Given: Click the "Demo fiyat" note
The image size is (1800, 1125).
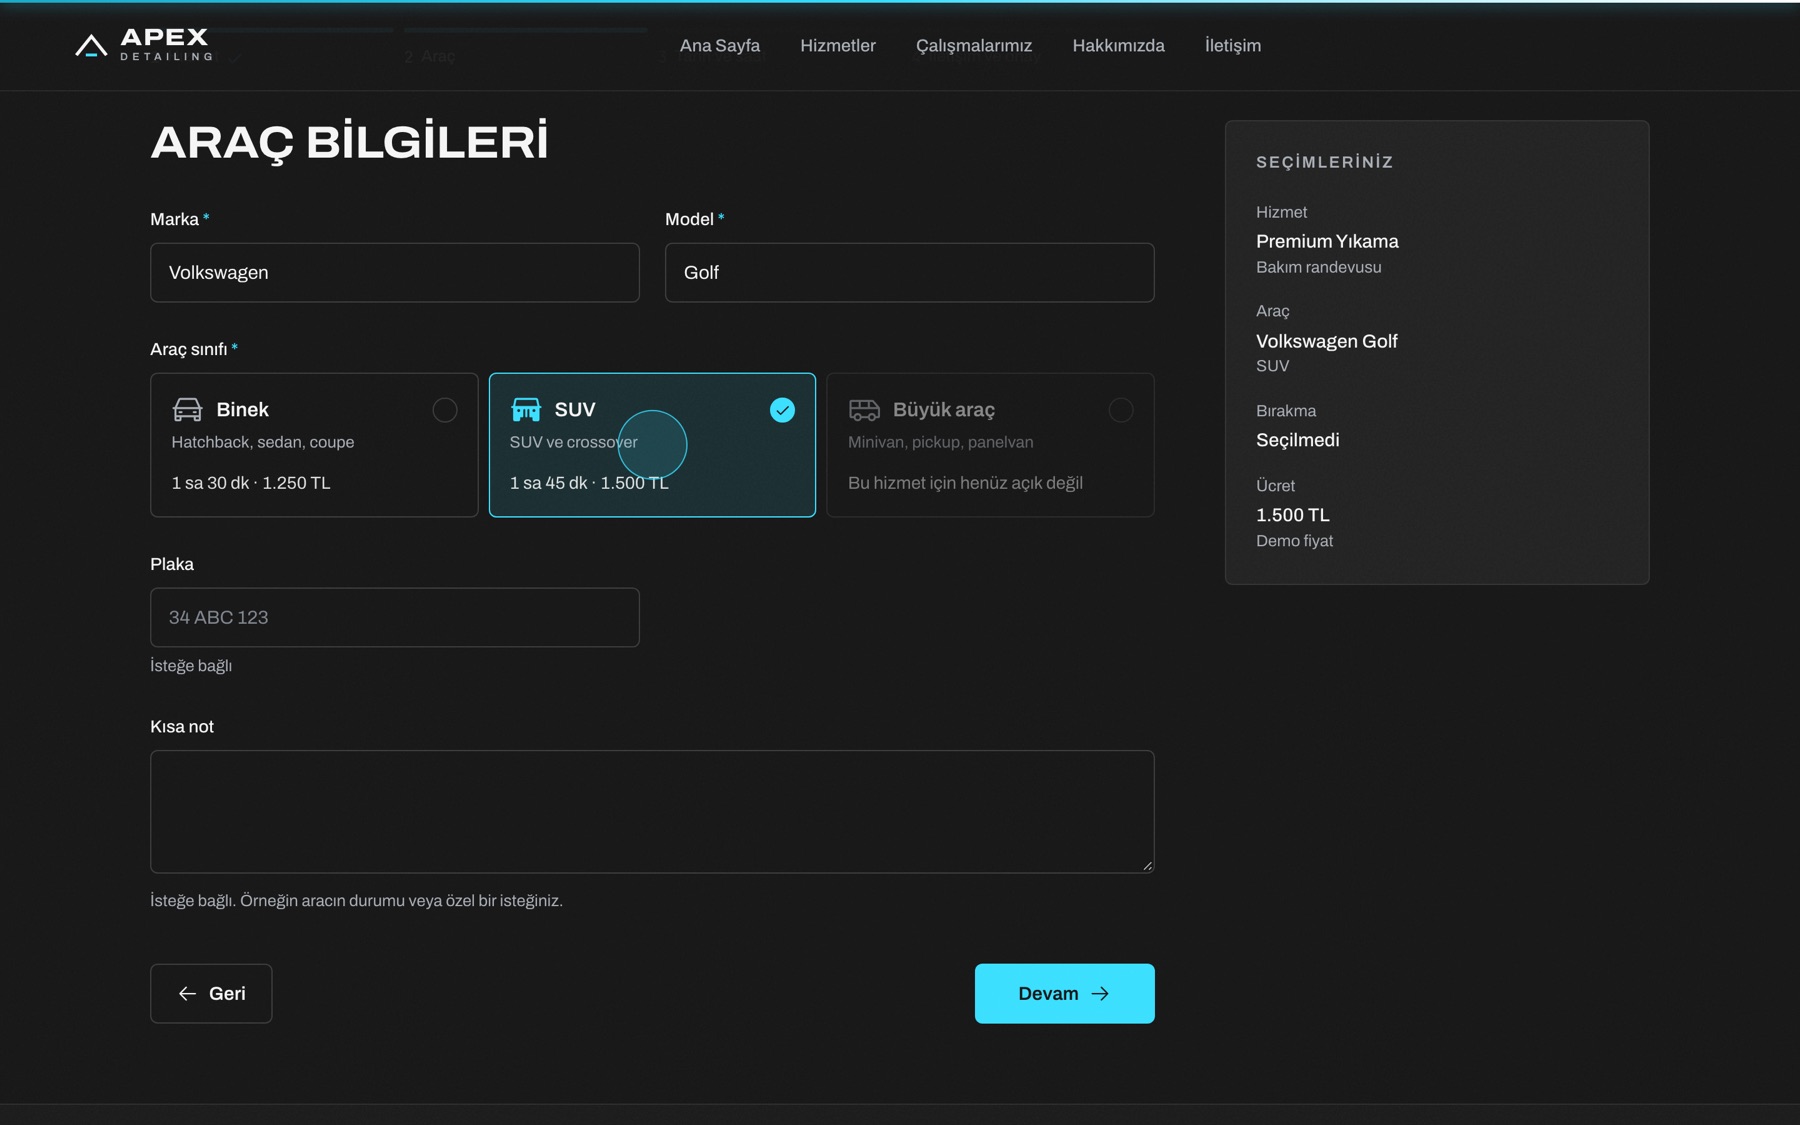Looking at the screenshot, I should [x=1295, y=541].
